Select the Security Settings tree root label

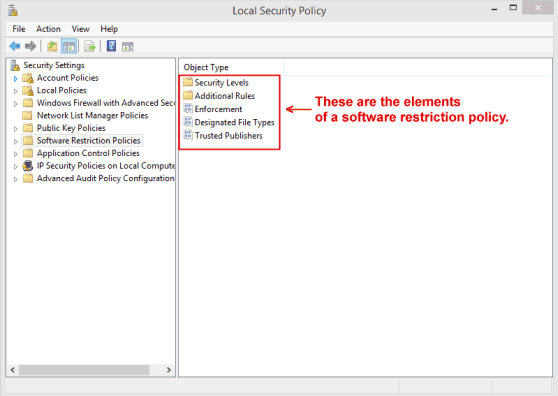(54, 65)
